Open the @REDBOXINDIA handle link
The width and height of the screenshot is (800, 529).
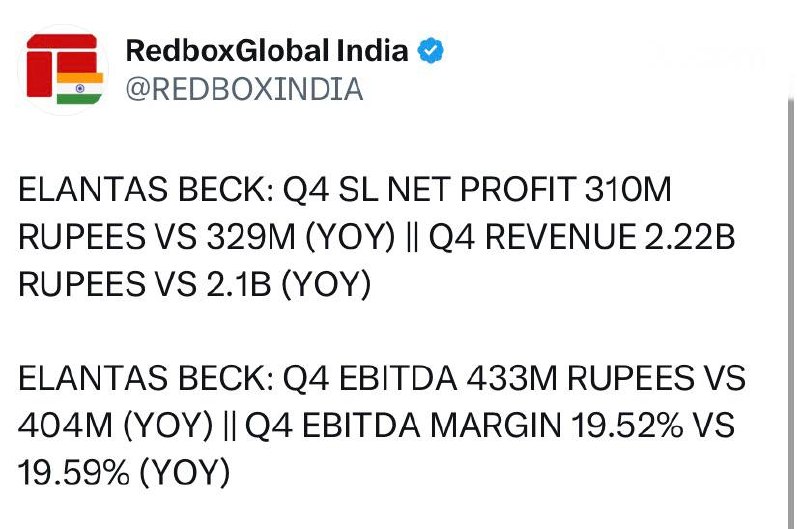point(244,89)
